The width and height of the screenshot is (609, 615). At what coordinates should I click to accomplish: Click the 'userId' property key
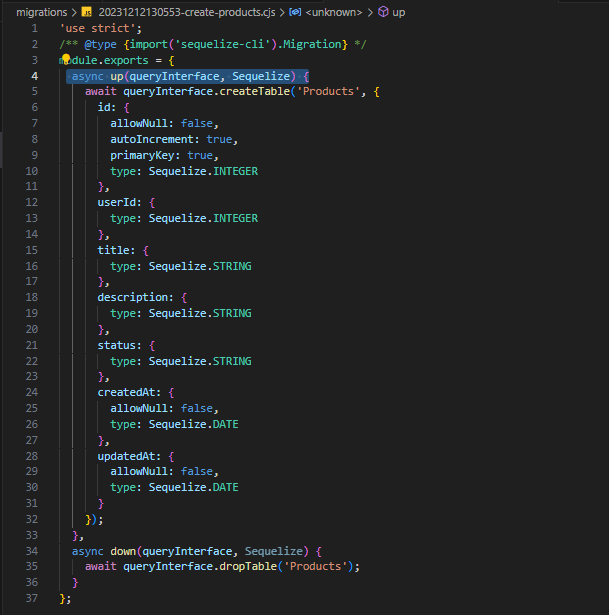[116, 202]
